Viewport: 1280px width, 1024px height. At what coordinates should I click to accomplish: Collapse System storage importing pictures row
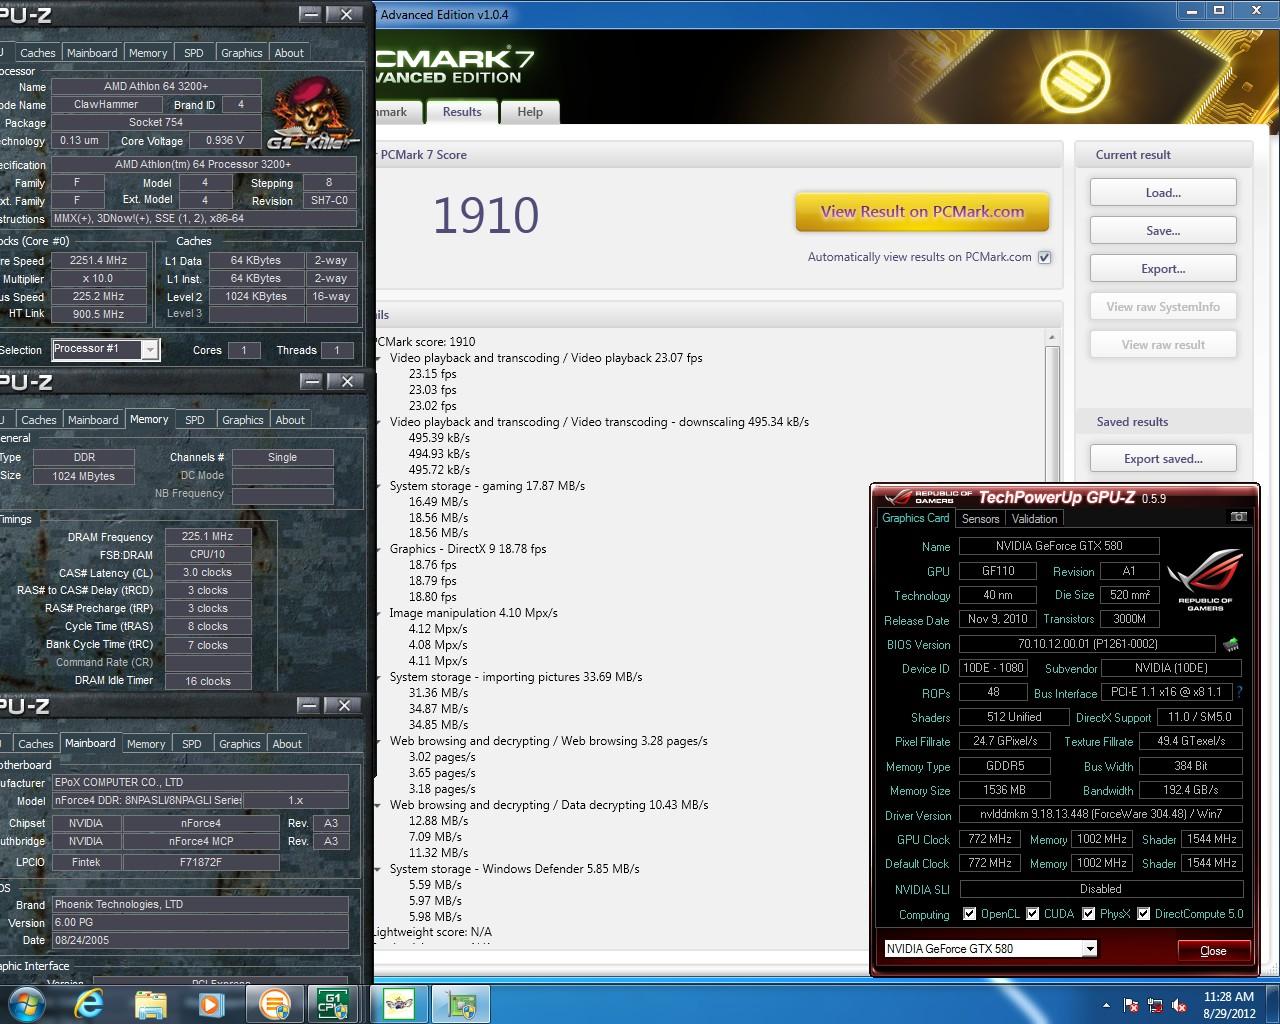pos(378,677)
